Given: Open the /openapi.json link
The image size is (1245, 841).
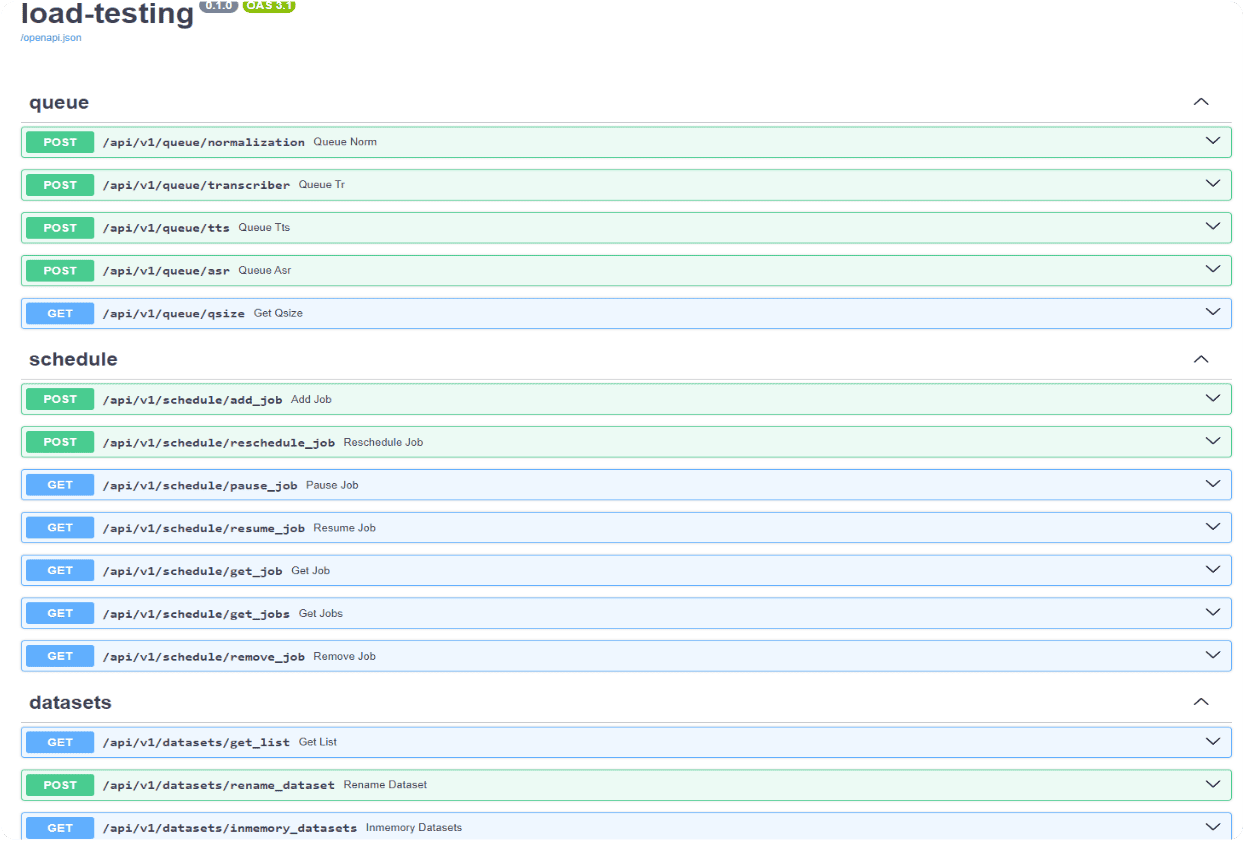Looking at the screenshot, I should (x=50, y=38).
